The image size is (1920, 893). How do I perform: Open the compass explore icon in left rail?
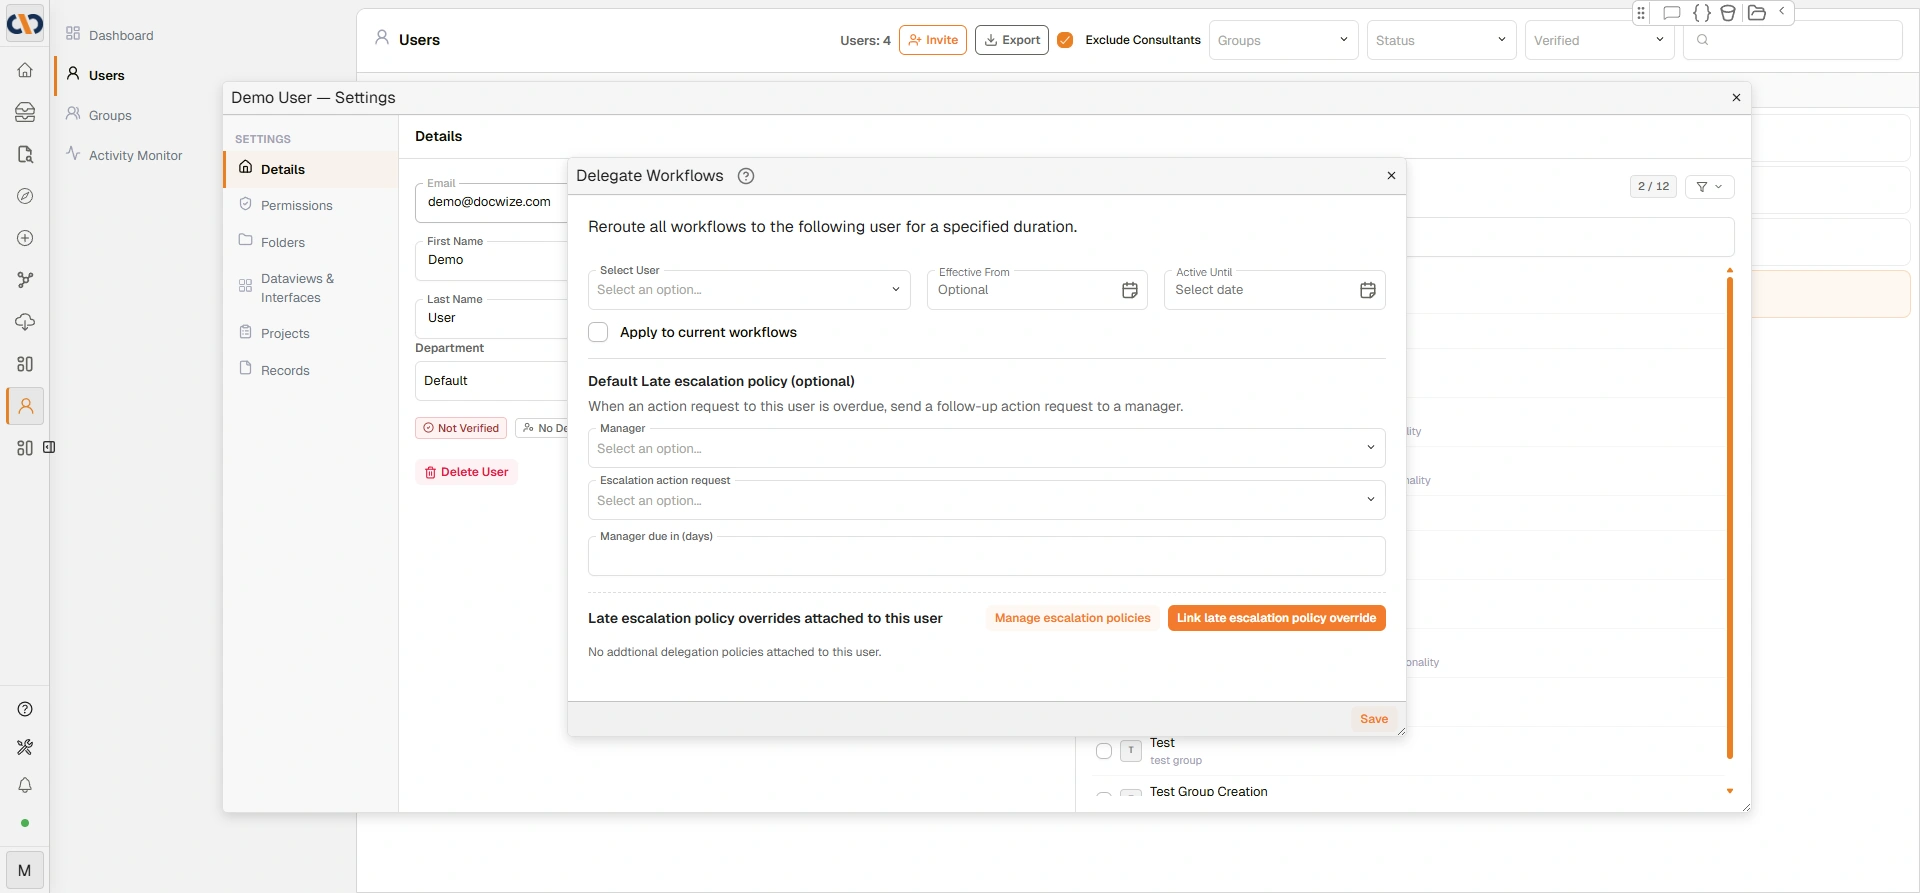(x=25, y=196)
